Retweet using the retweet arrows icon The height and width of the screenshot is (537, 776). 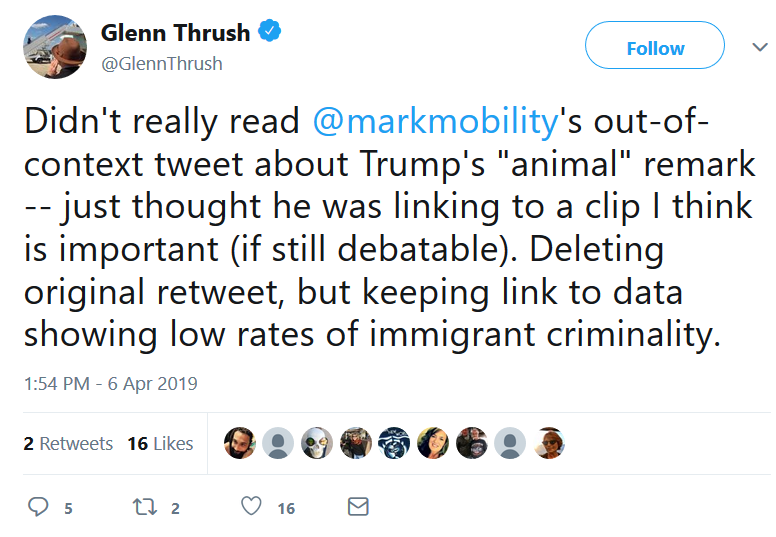click(x=145, y=507)
